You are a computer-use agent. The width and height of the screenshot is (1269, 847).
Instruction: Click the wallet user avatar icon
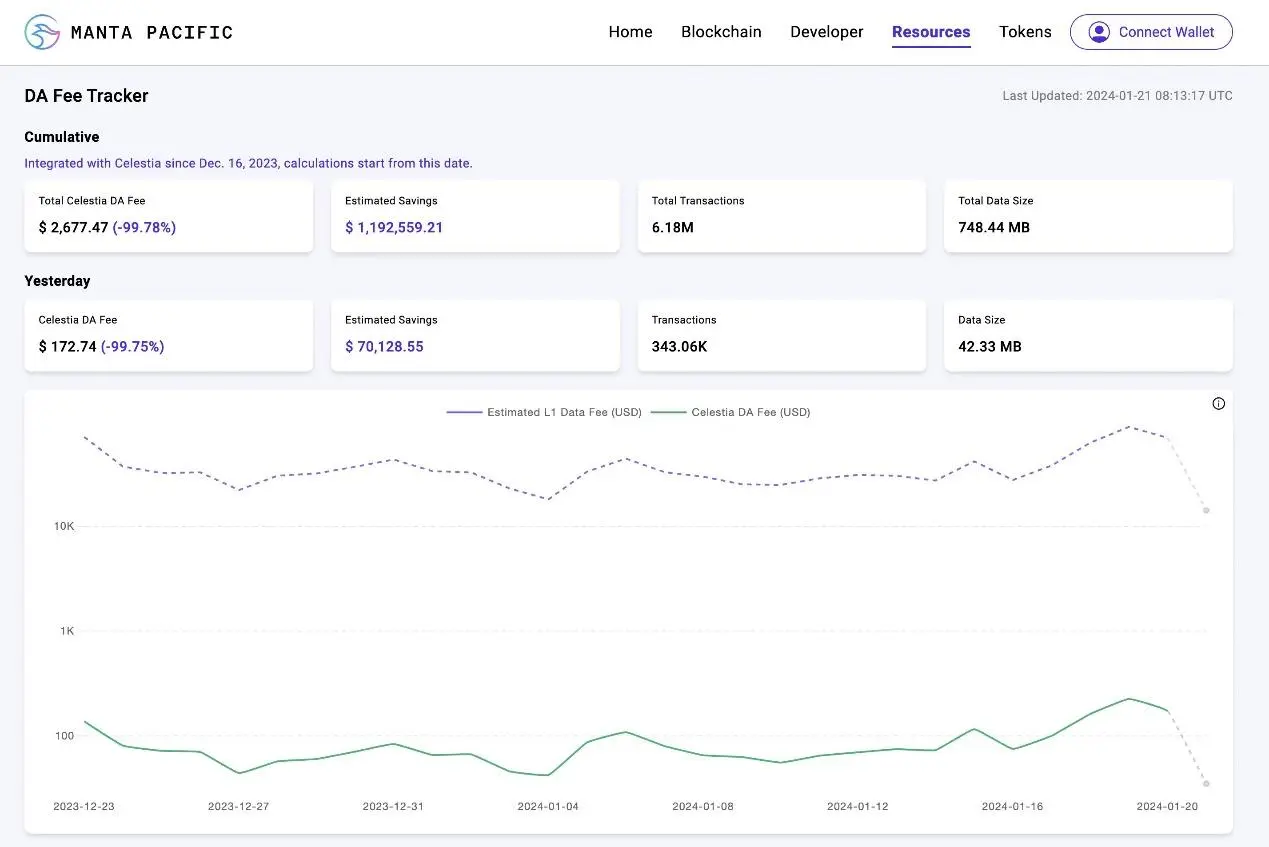coord(1099,32)
